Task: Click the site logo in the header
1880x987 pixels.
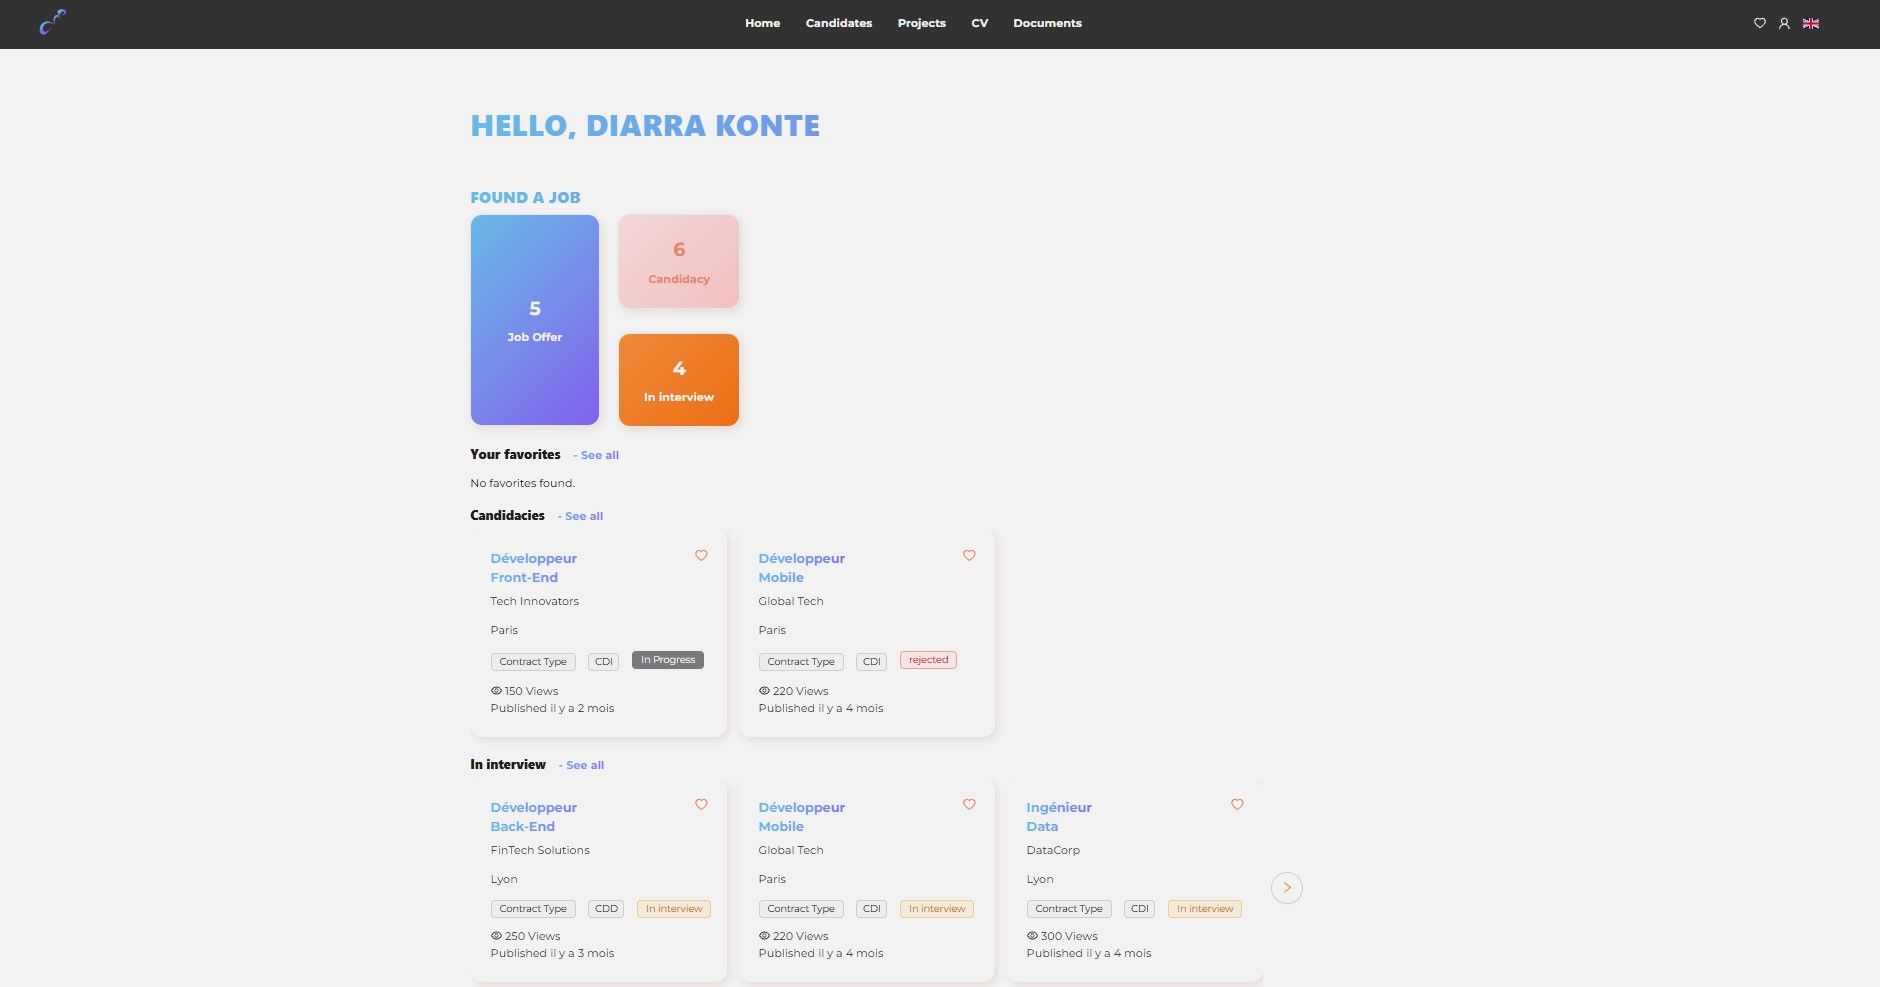Action: click(52, 22)
